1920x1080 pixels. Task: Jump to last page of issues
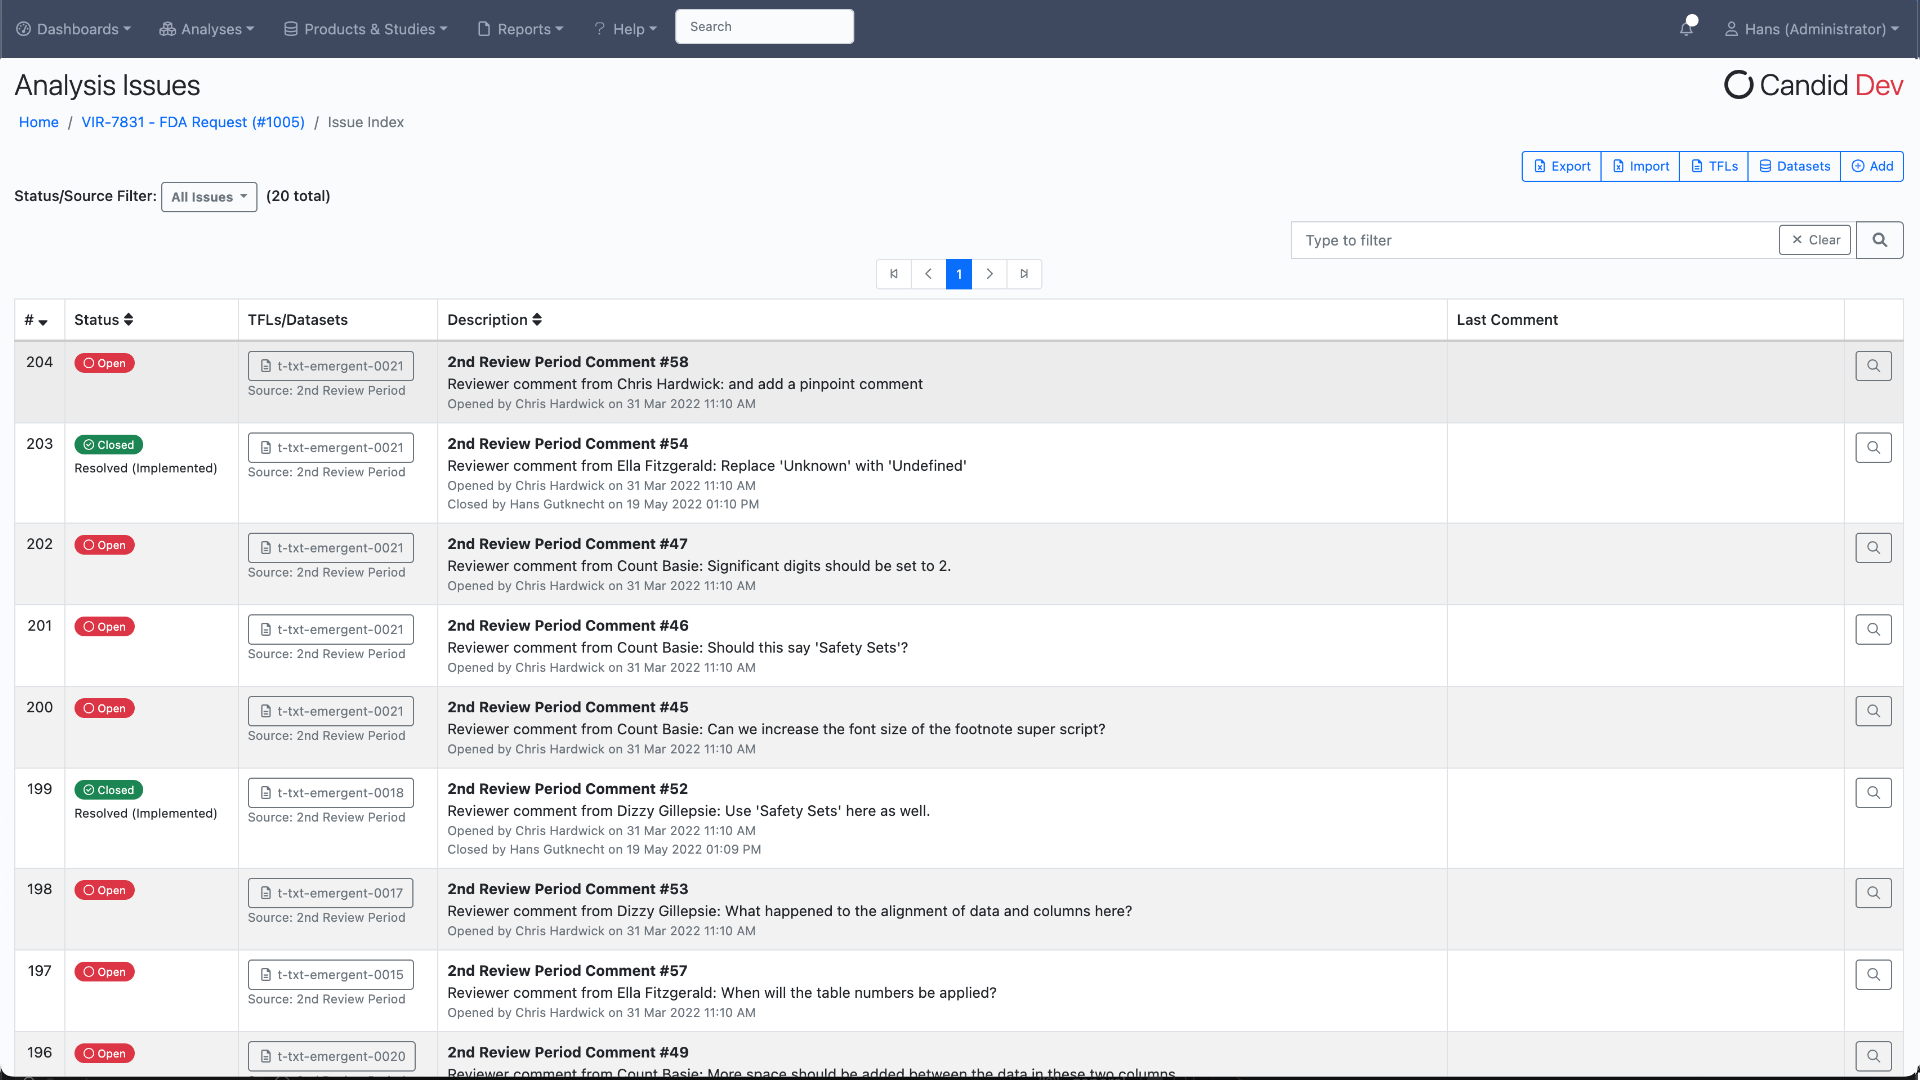[1024, 274]
